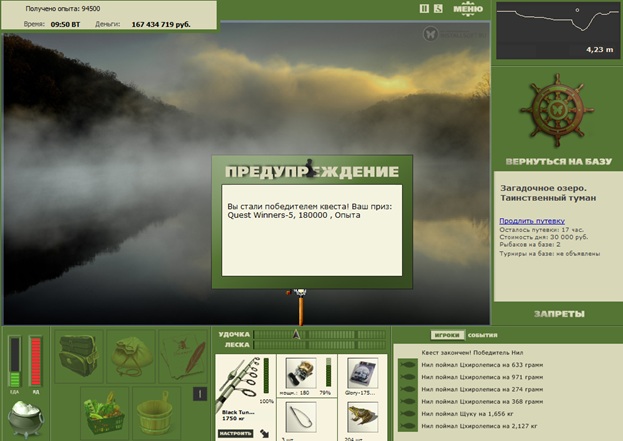Toggle the sound S button

(x=438, y=8)
